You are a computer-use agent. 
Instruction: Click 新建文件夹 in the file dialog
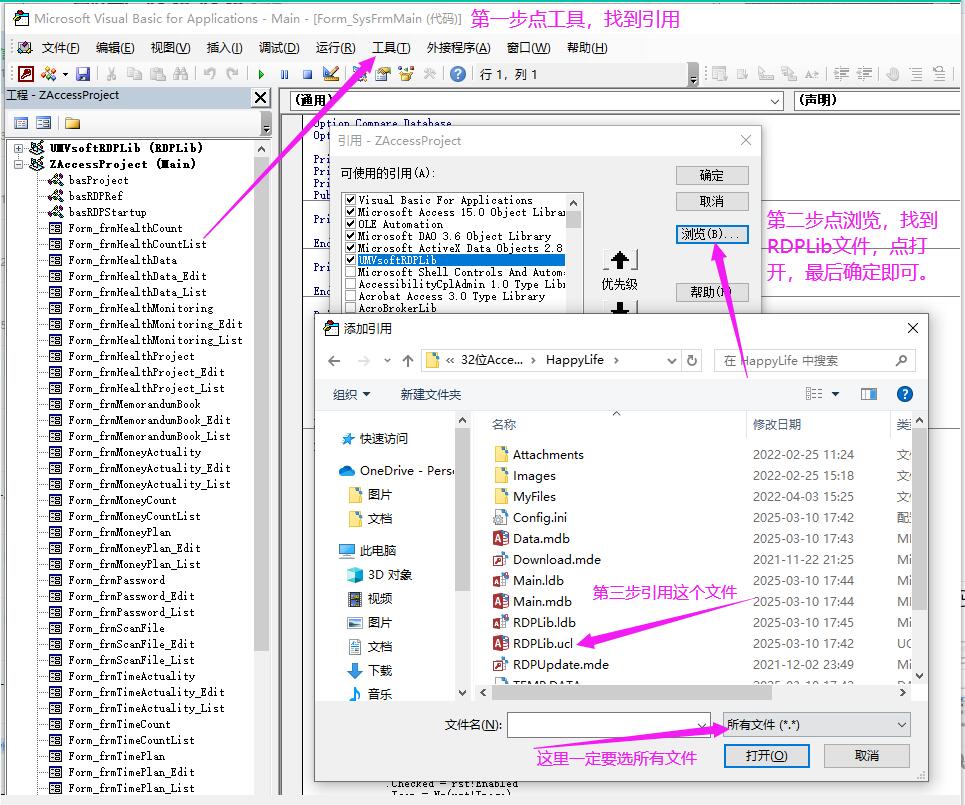430,394
